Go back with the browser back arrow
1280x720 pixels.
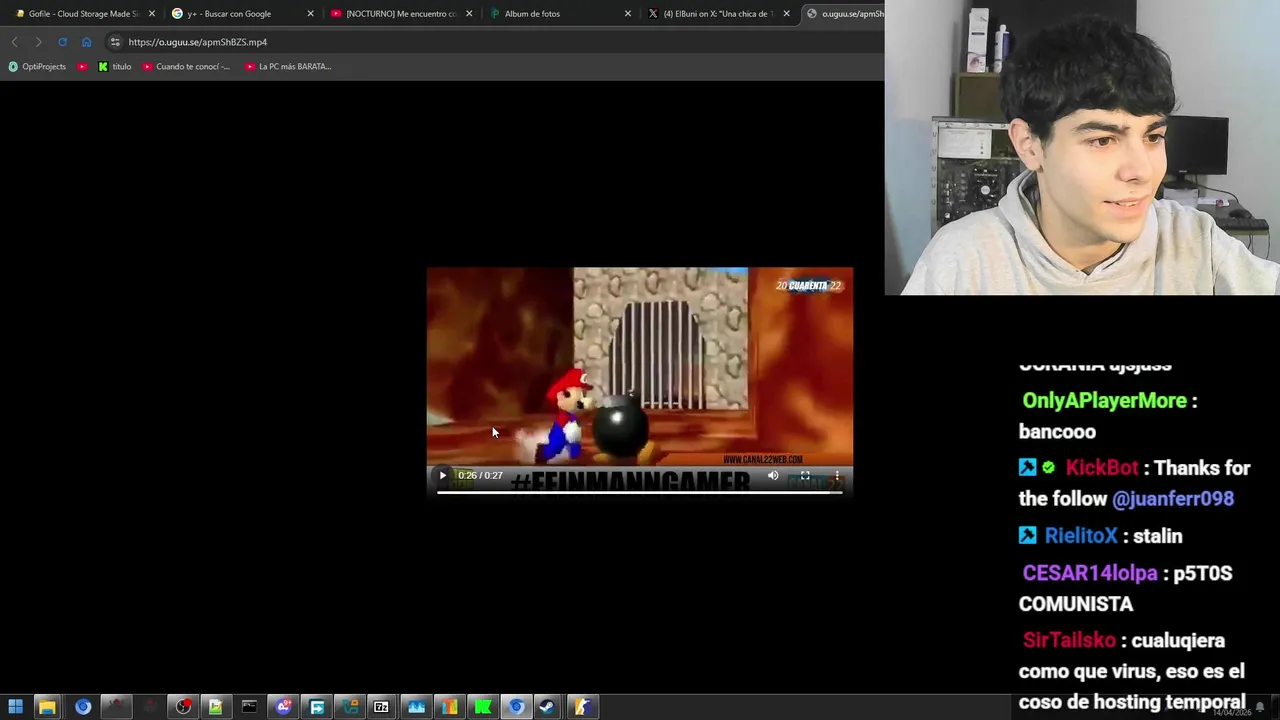click(14, 42)
